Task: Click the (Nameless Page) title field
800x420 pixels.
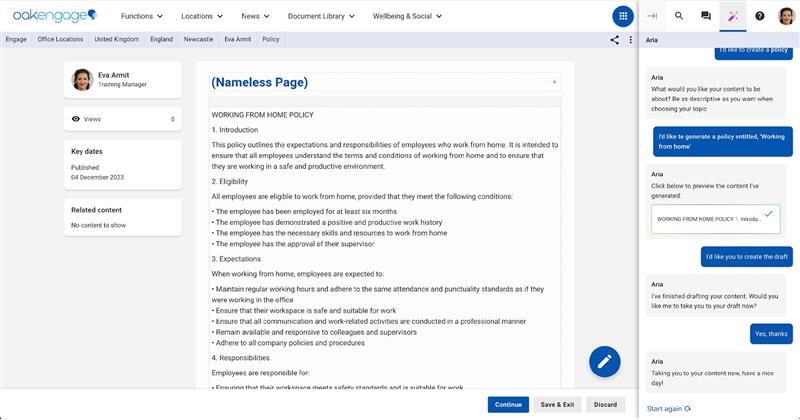Action: click(385, 82)
